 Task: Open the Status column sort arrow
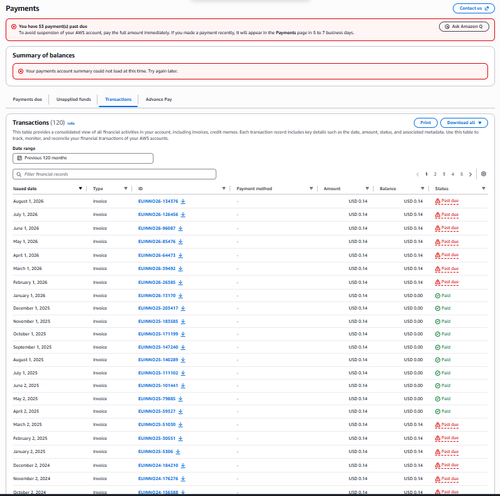[483, 188]
